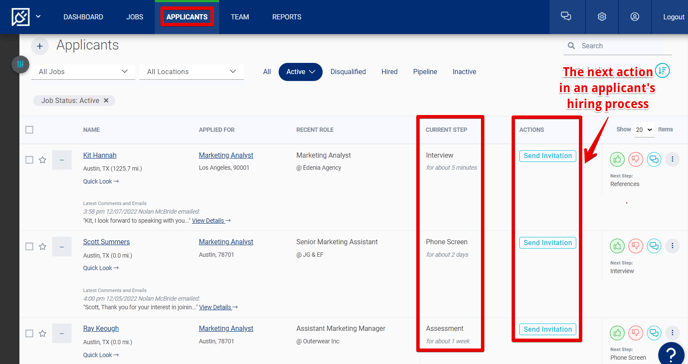Open Kit Hannah's applicant profile
This screenshot has width=688, height=364.
[x=100, y=156]
